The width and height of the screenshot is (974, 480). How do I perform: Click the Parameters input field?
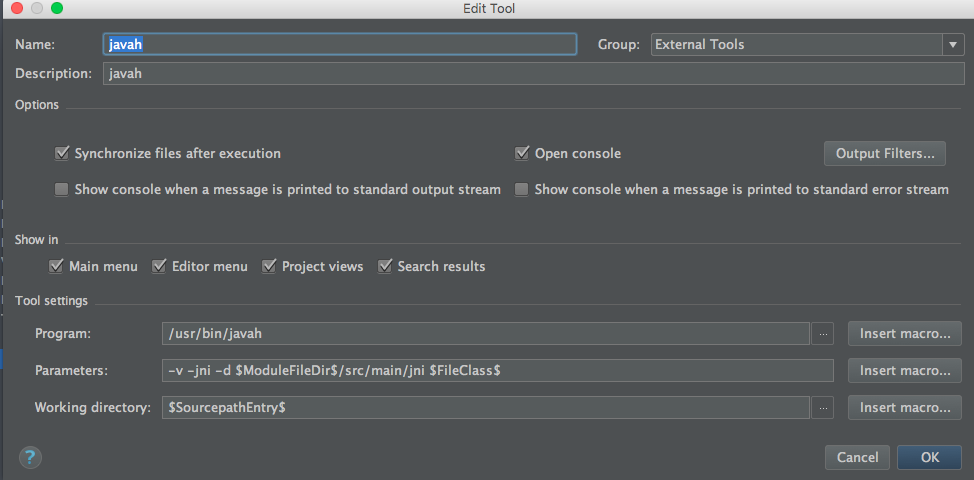click(496, 371)
